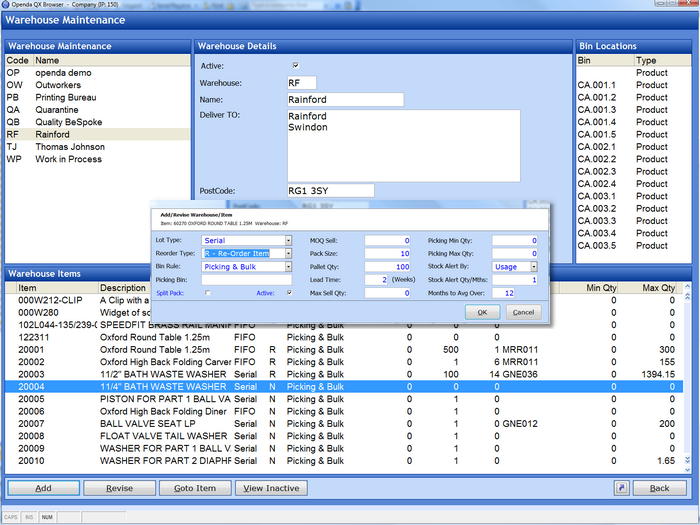This screenshot has height=525, width=700.
Task: Click the Warehouse code field RF
Action: [x=302, y=83]
